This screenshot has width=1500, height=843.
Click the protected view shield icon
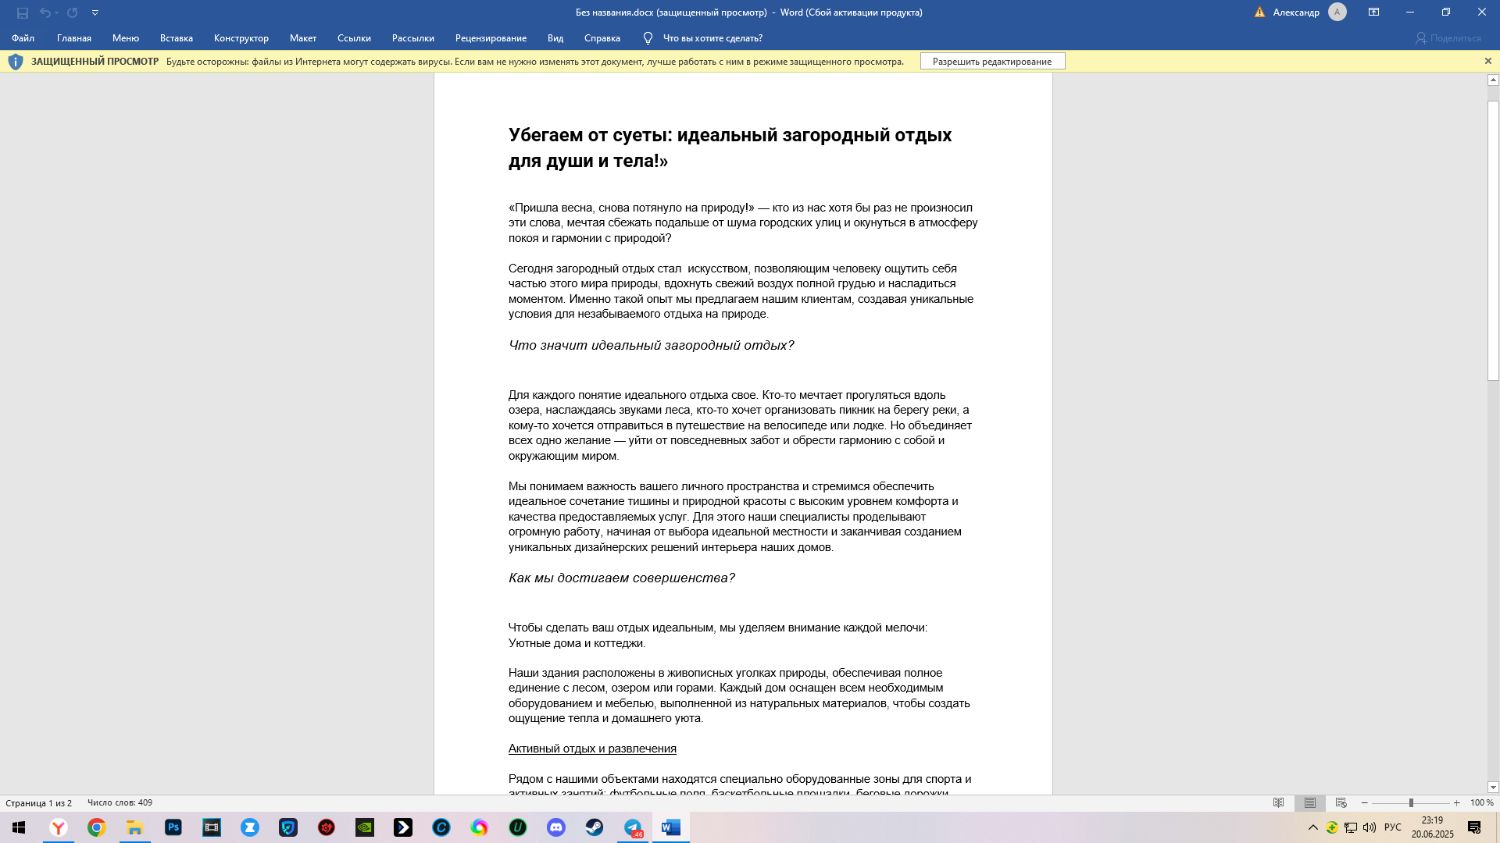15,62
